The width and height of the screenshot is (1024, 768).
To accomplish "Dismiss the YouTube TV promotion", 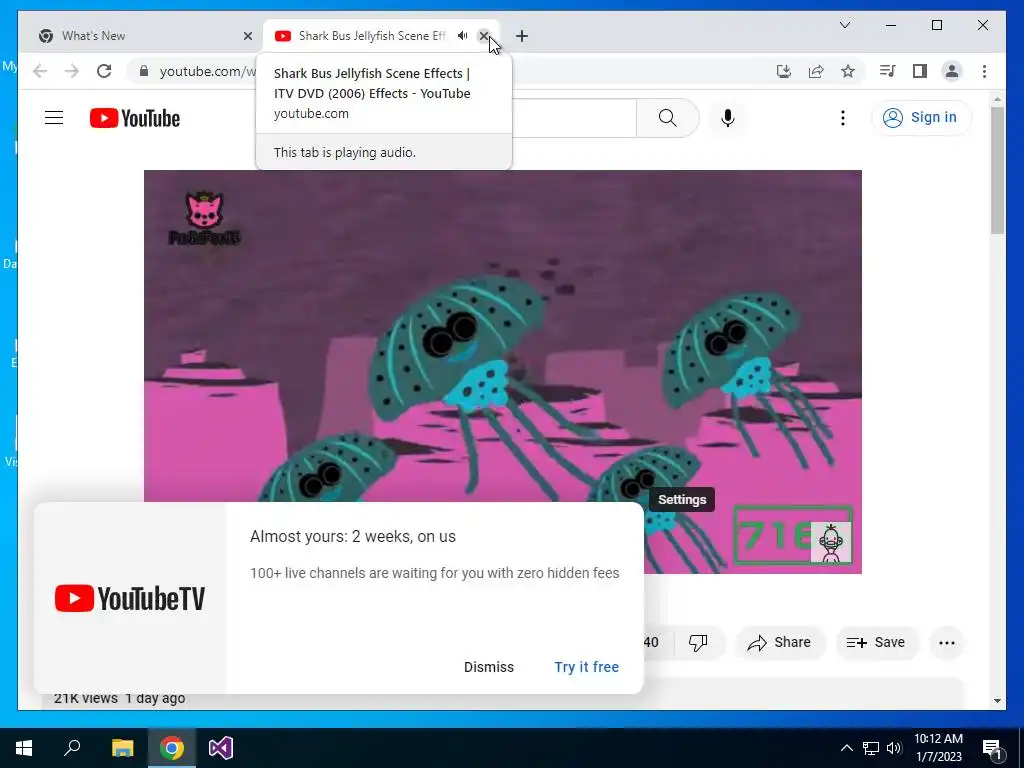I will click(x=488, y=667).
